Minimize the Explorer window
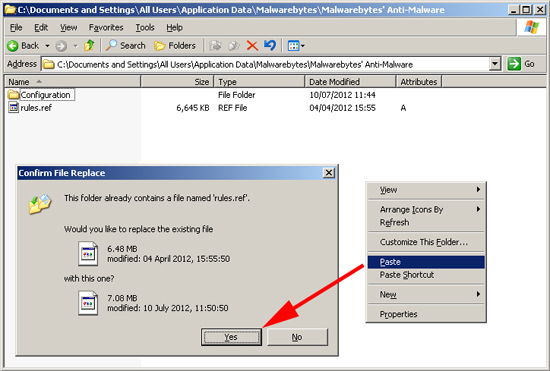 (x=514, y=9)
